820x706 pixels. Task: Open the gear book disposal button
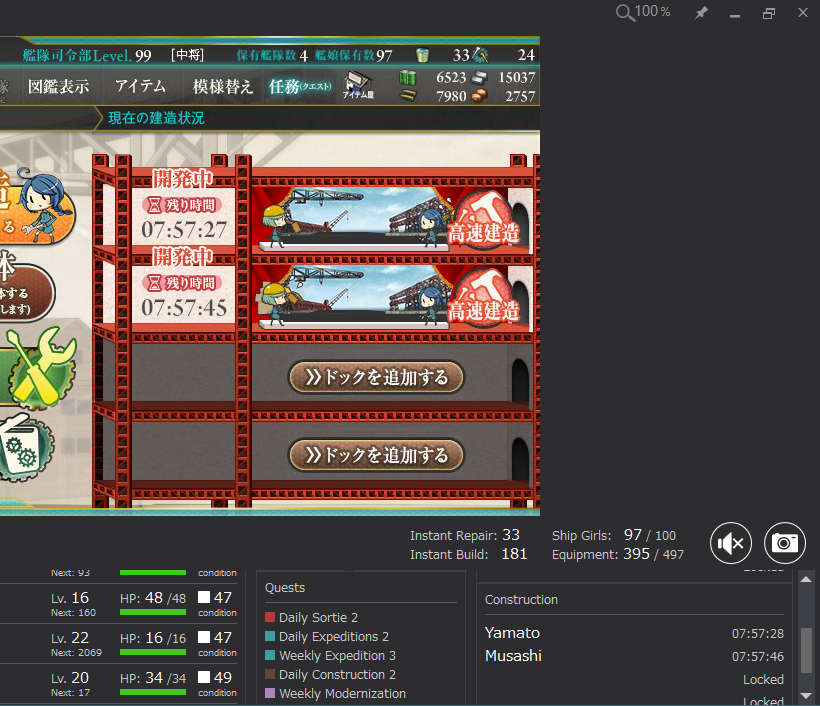26,448
